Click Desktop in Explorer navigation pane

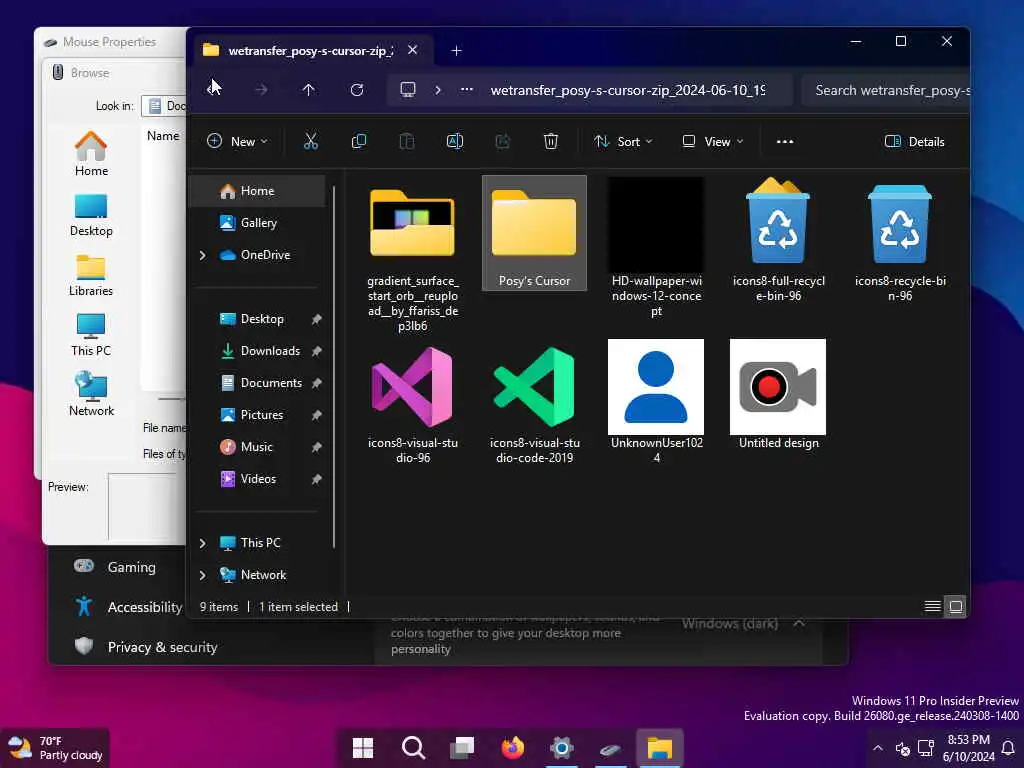261,319
